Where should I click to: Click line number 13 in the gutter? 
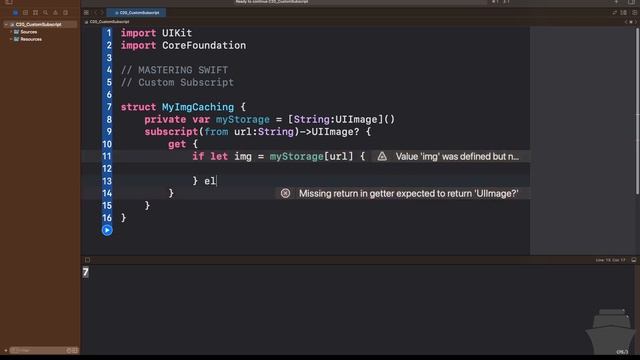[x=107, y=181]
